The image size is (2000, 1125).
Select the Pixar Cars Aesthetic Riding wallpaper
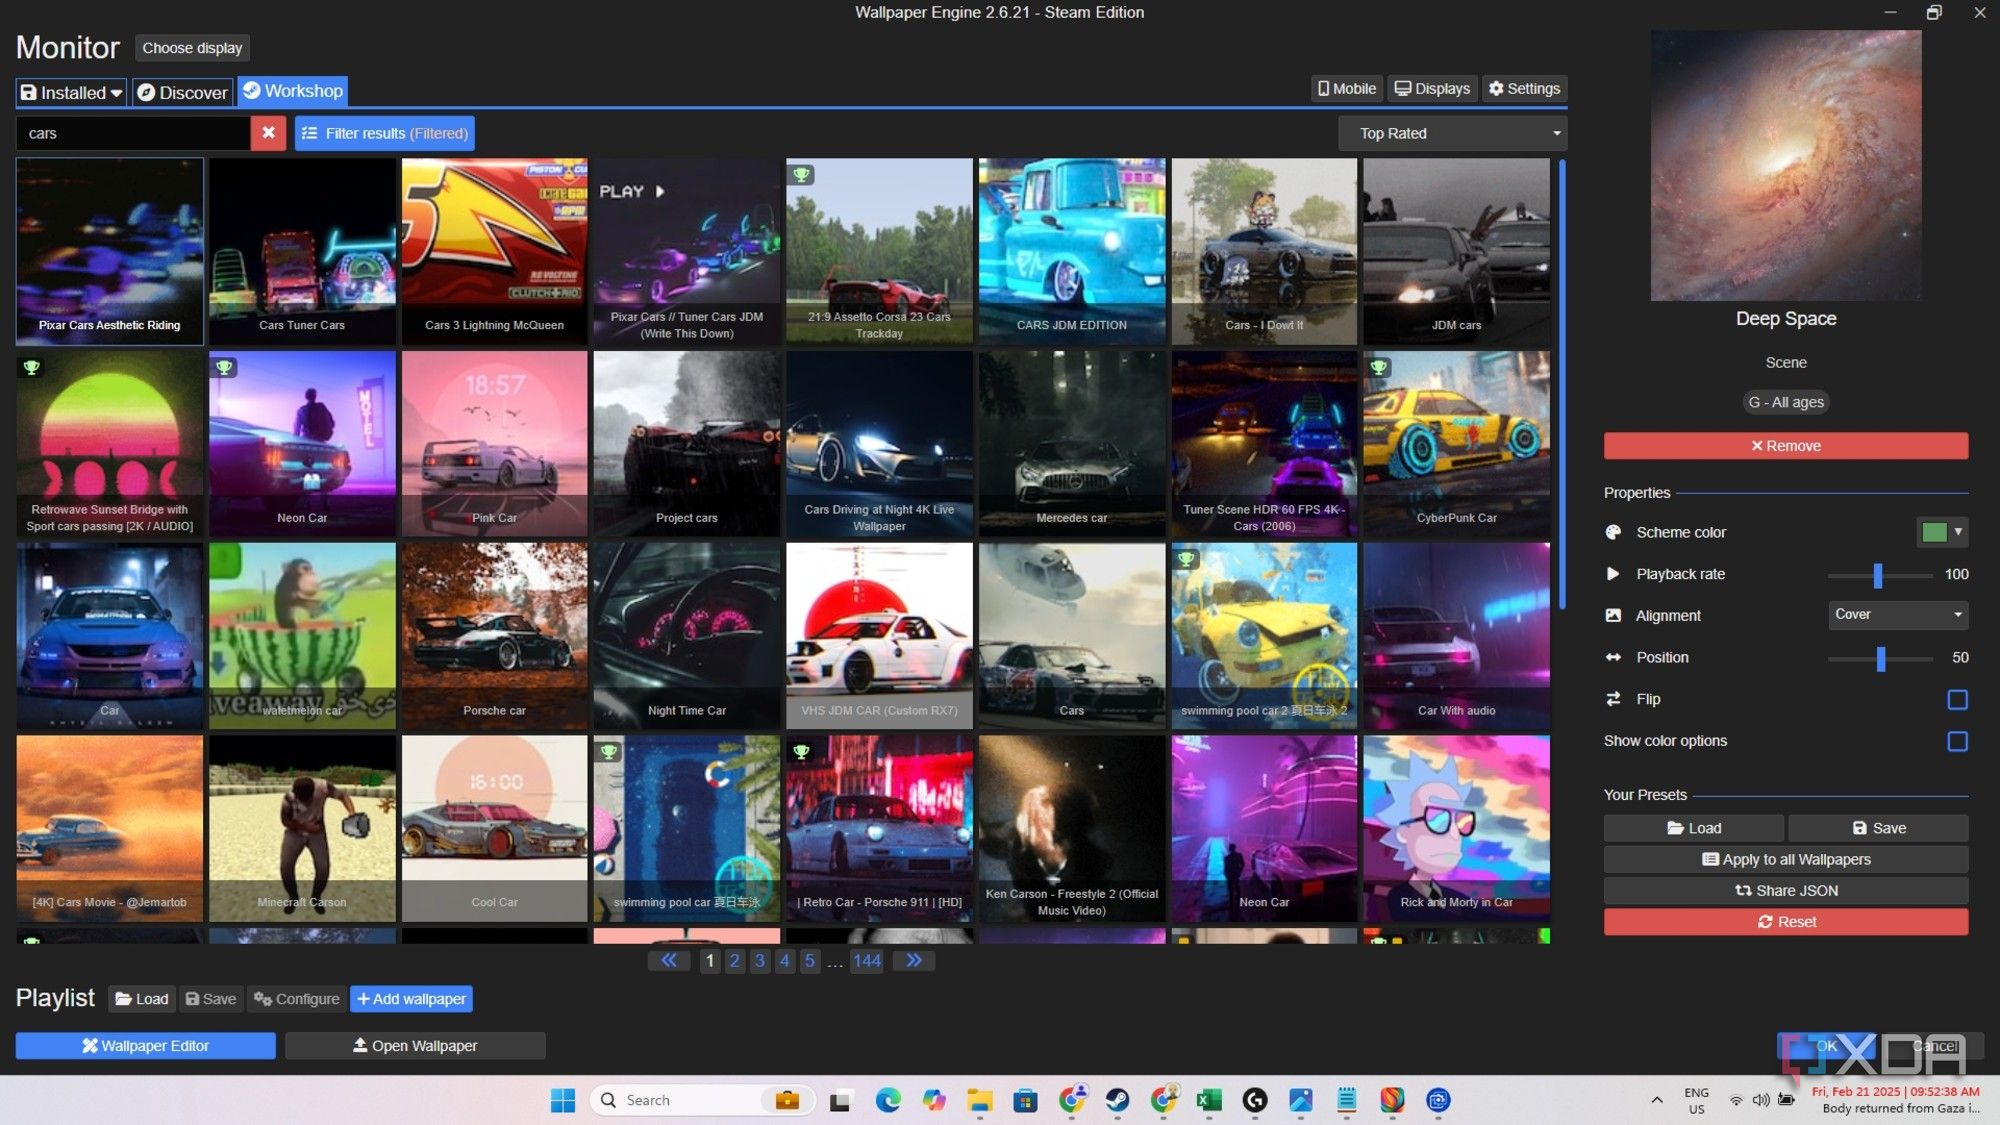coord(109,250)
